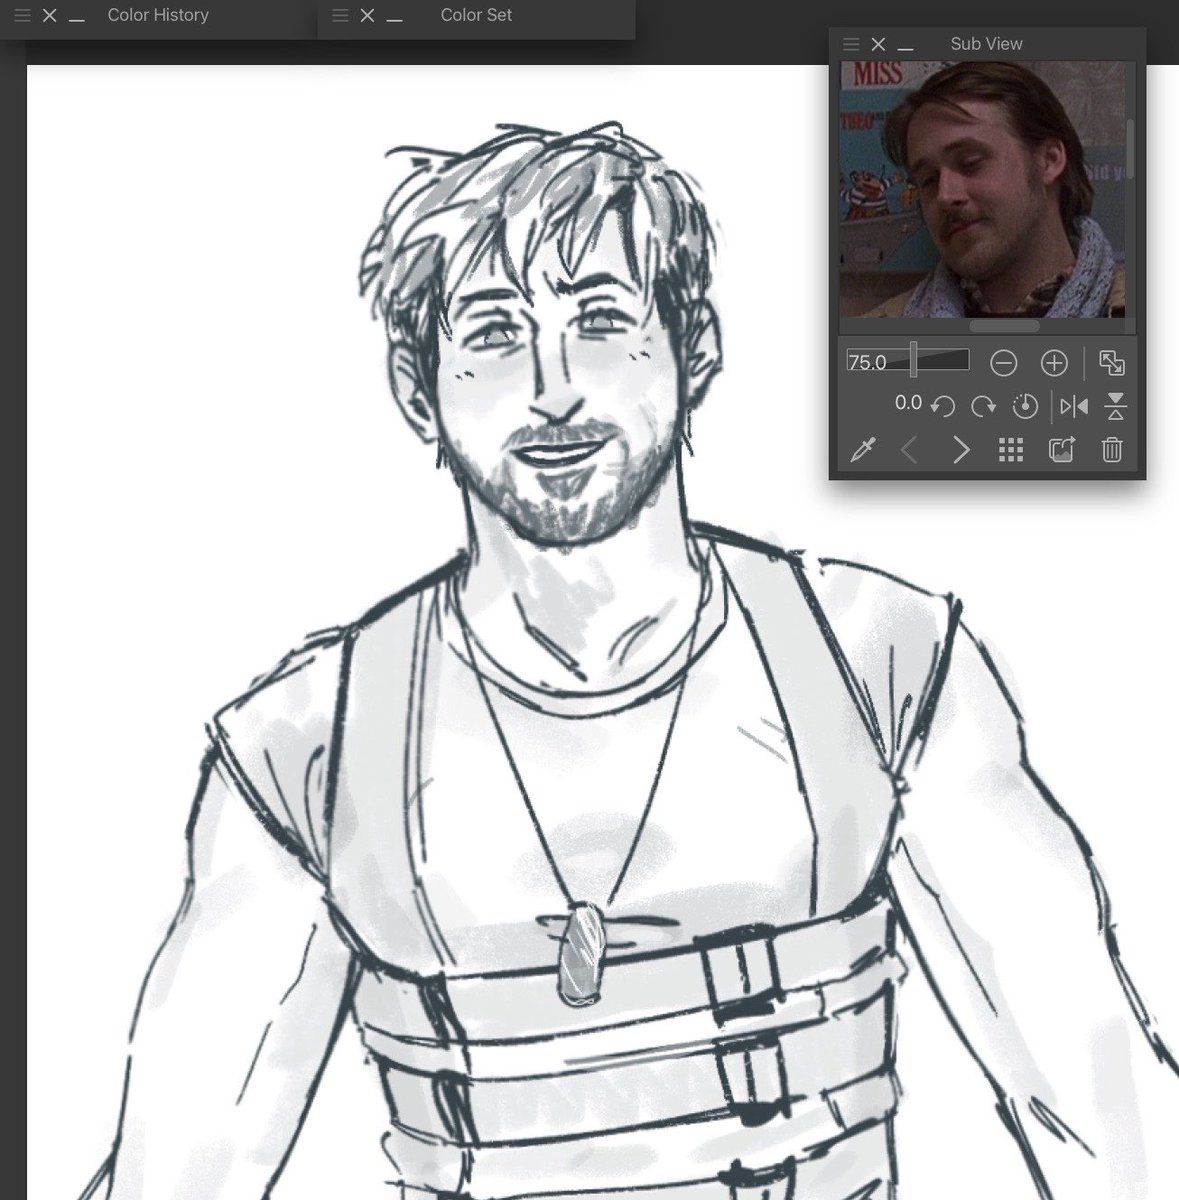
Task: Open the Sub View panel menu
Action: (x=851, y=44)
